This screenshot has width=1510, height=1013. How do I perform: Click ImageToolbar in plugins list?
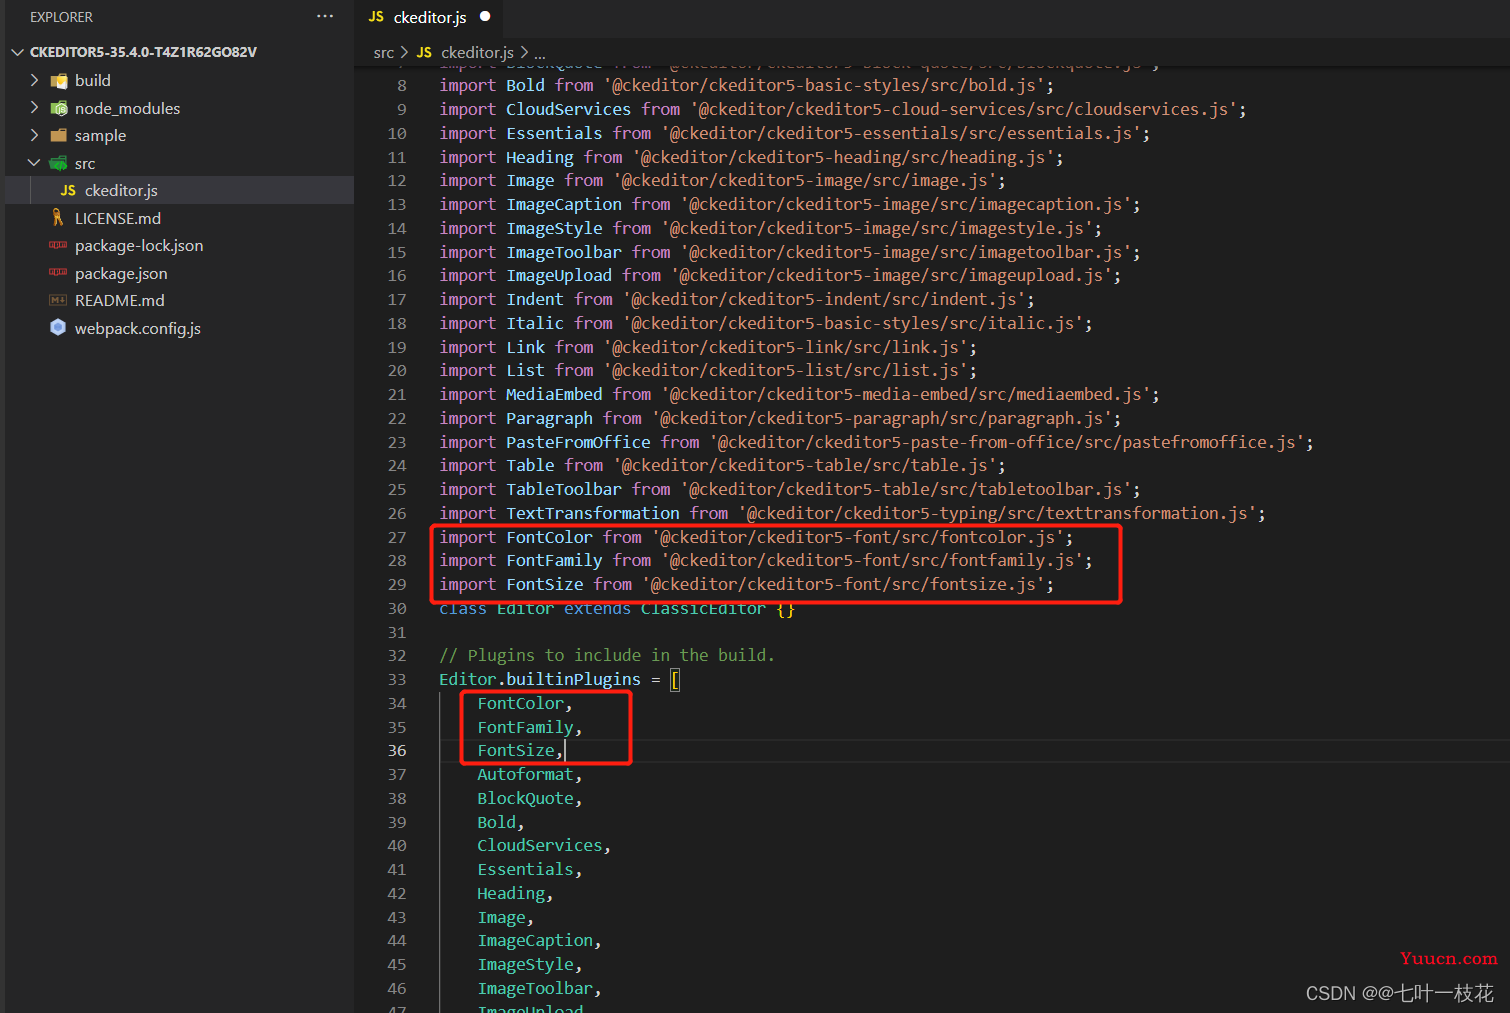[535, 989]
